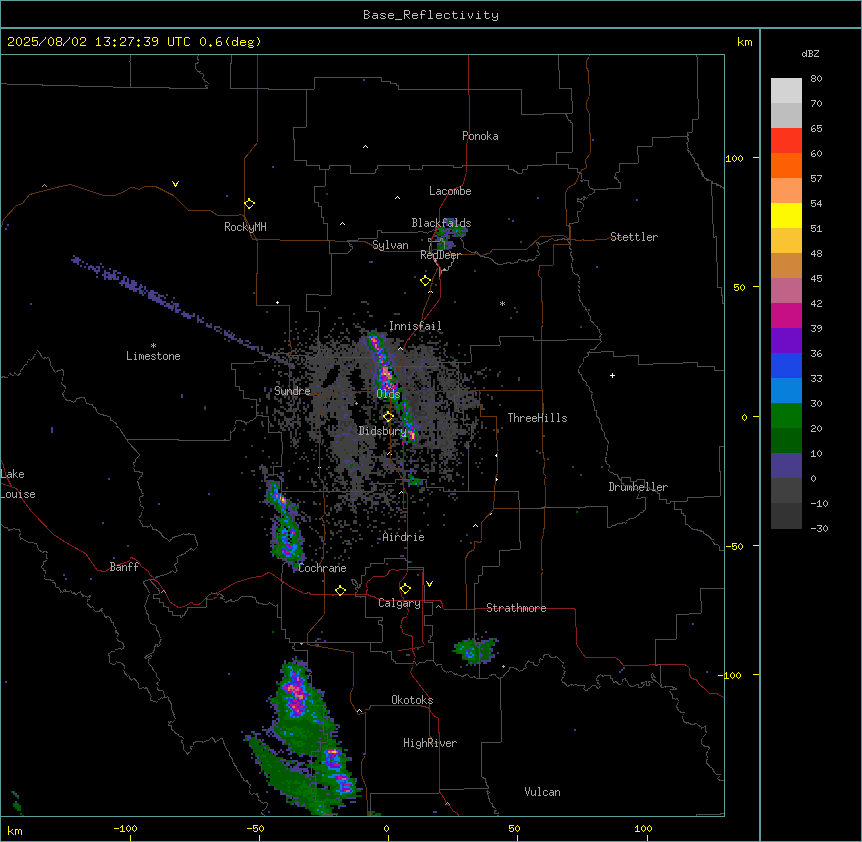Select the brown 45-48 dBZ legend swatch
The width and height of the screenshot is (862, 842).
786,265
